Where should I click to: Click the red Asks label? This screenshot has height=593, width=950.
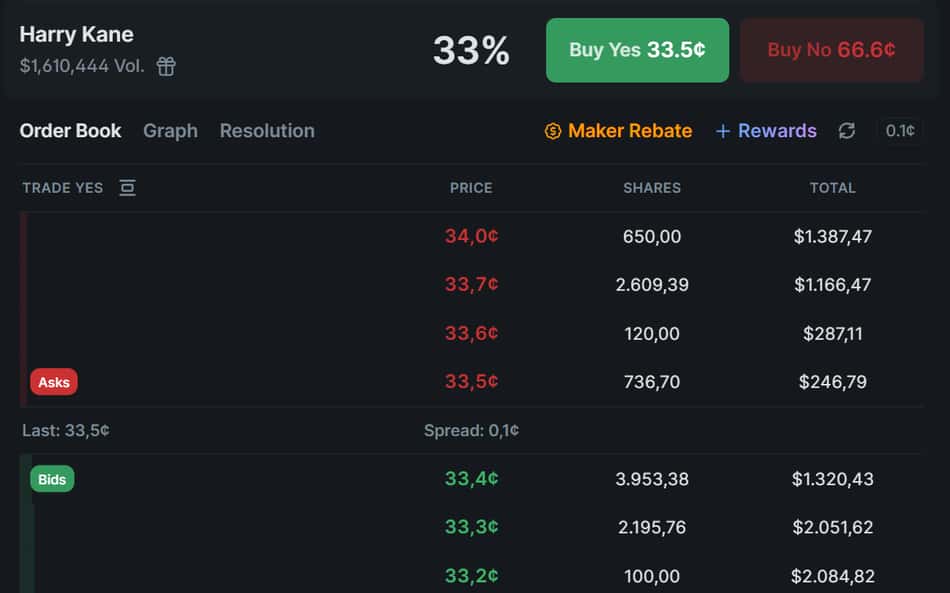(x=54, y=382)
